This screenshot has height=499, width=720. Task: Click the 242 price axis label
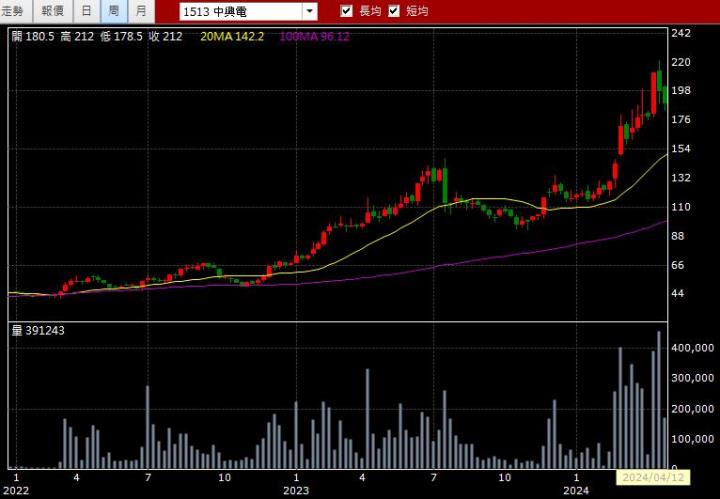coord(681,33)
